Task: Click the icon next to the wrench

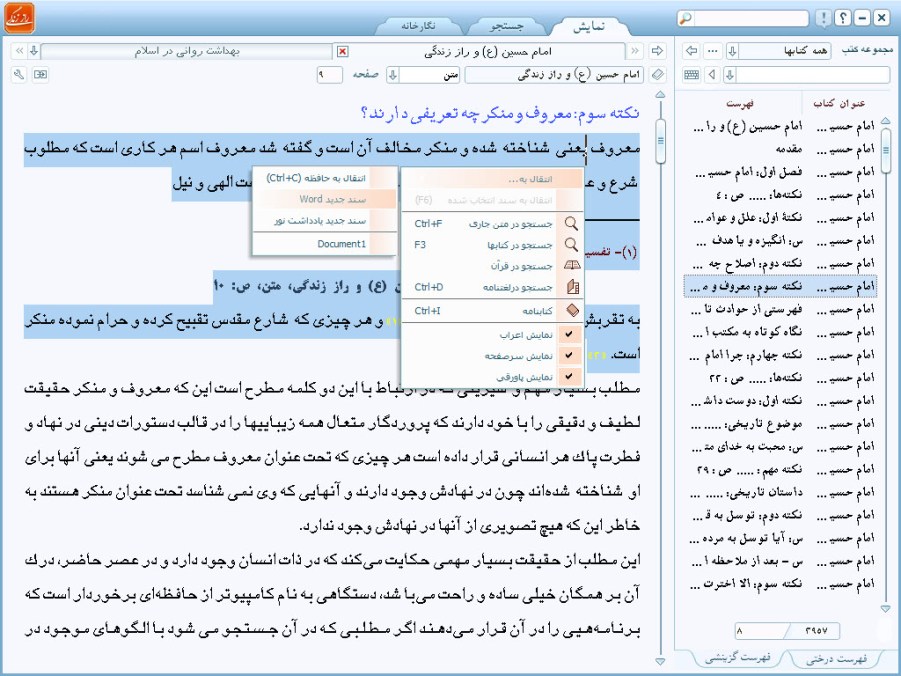Action: coord(40,75)
